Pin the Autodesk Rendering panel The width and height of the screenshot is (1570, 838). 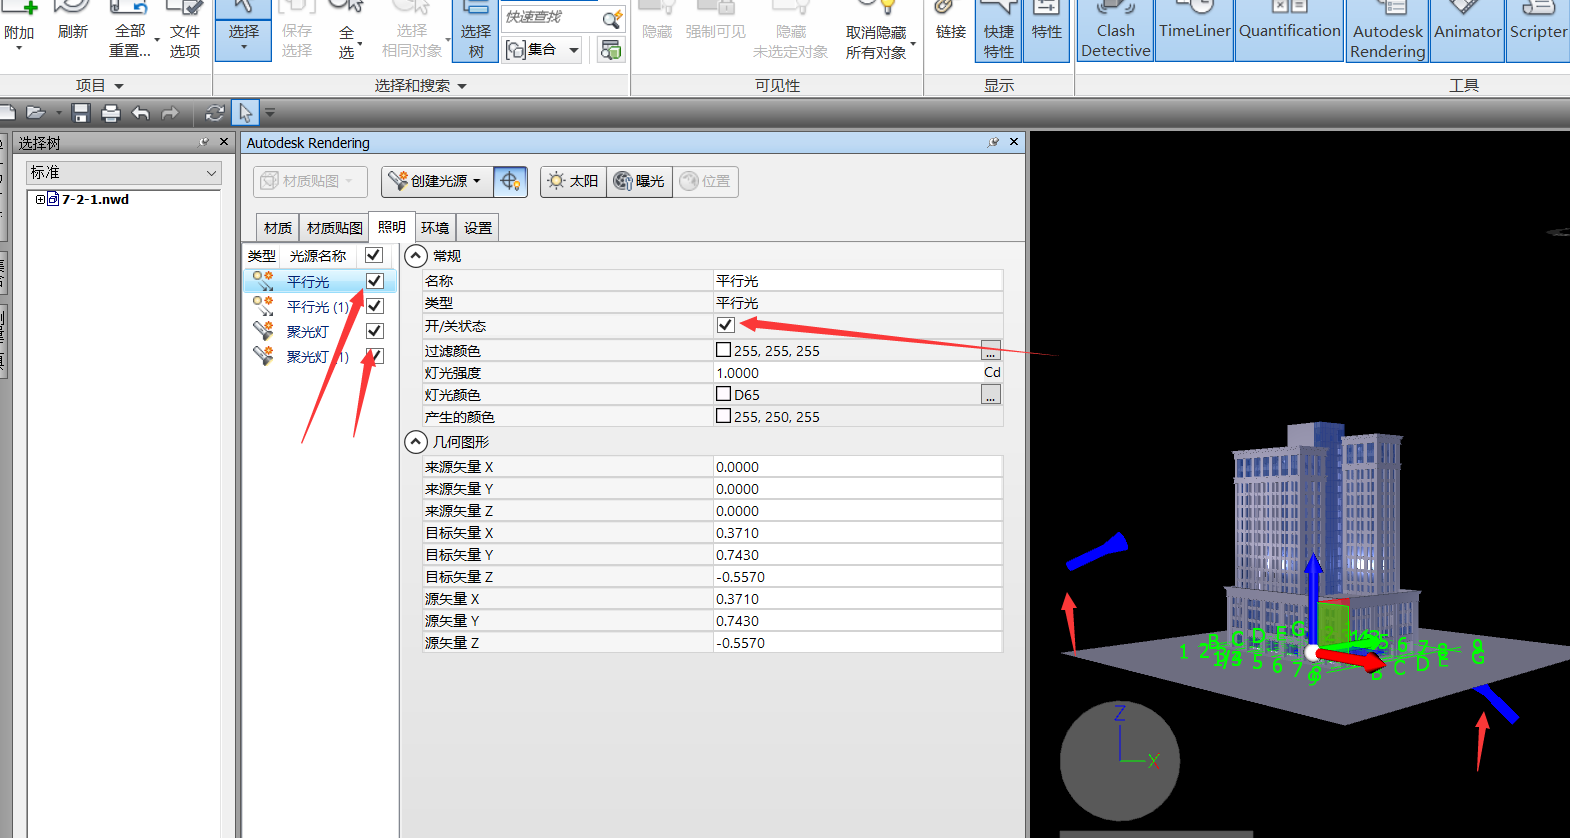[x=993, y=143]
